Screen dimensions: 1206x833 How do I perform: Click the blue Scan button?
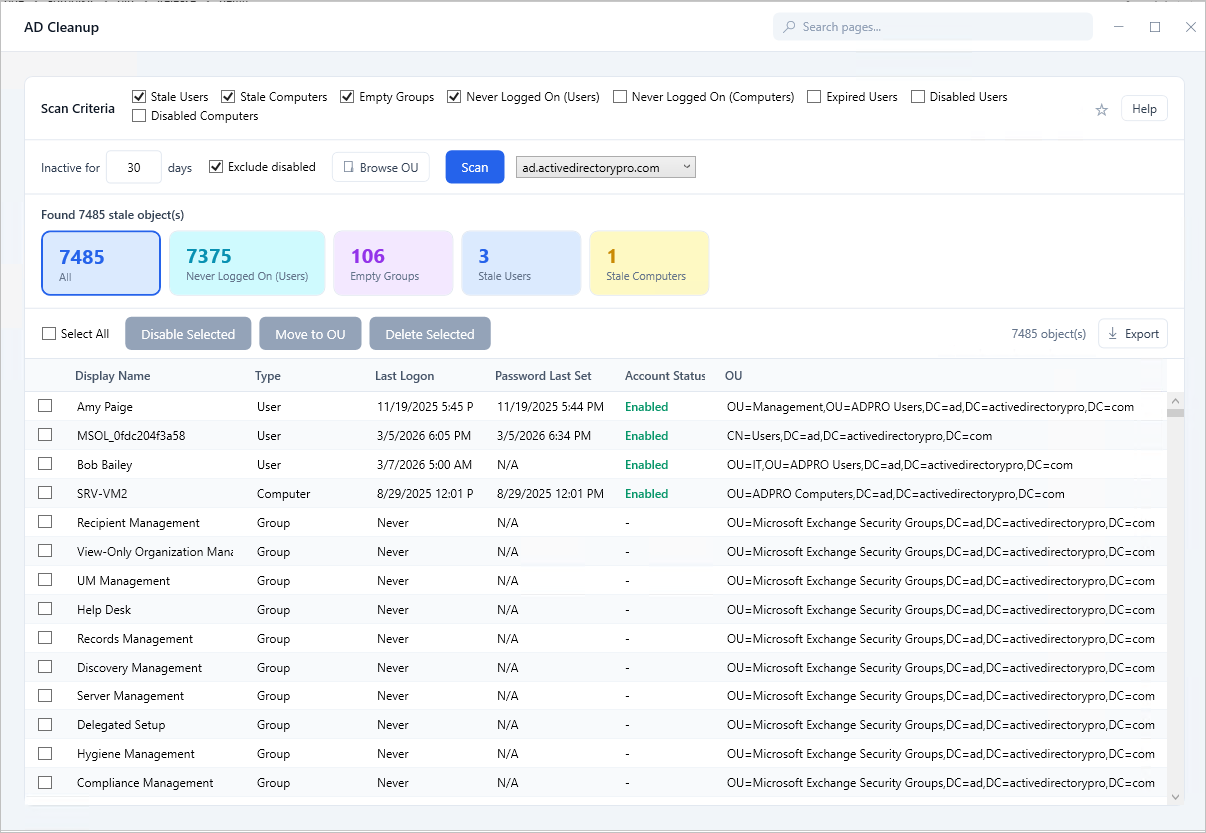(x=475, y=167)
